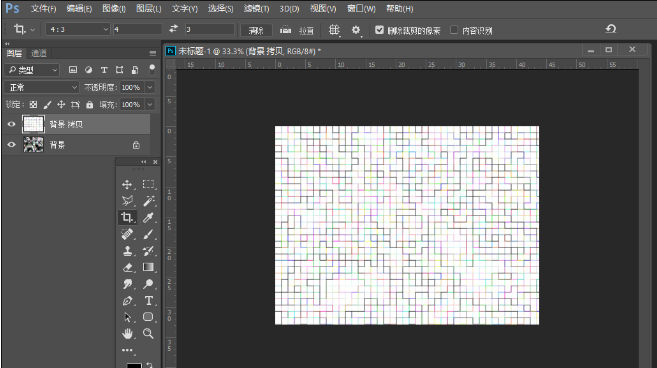This screenshot has width=657, height=368.
Task: Open the 4:3 crop ratio dropdown
Action: [78, 29]
